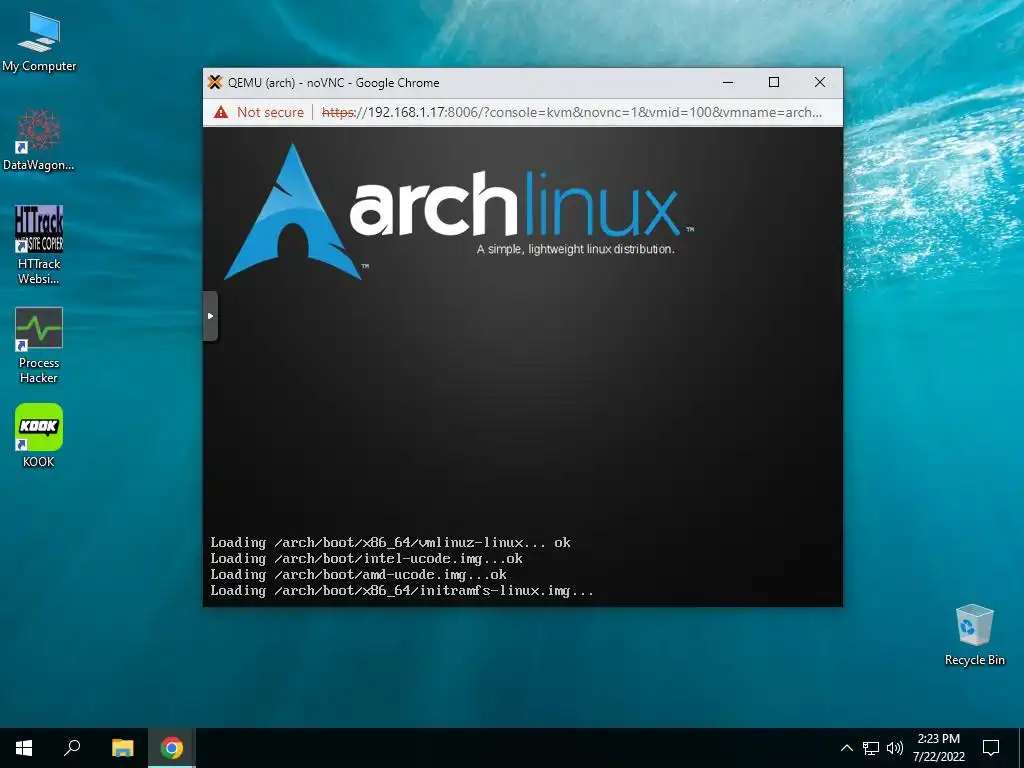Open the My Computer desktop icon
Image resolution: width=1024 pixels, height=768 pixels.
[x=39, y=43]
